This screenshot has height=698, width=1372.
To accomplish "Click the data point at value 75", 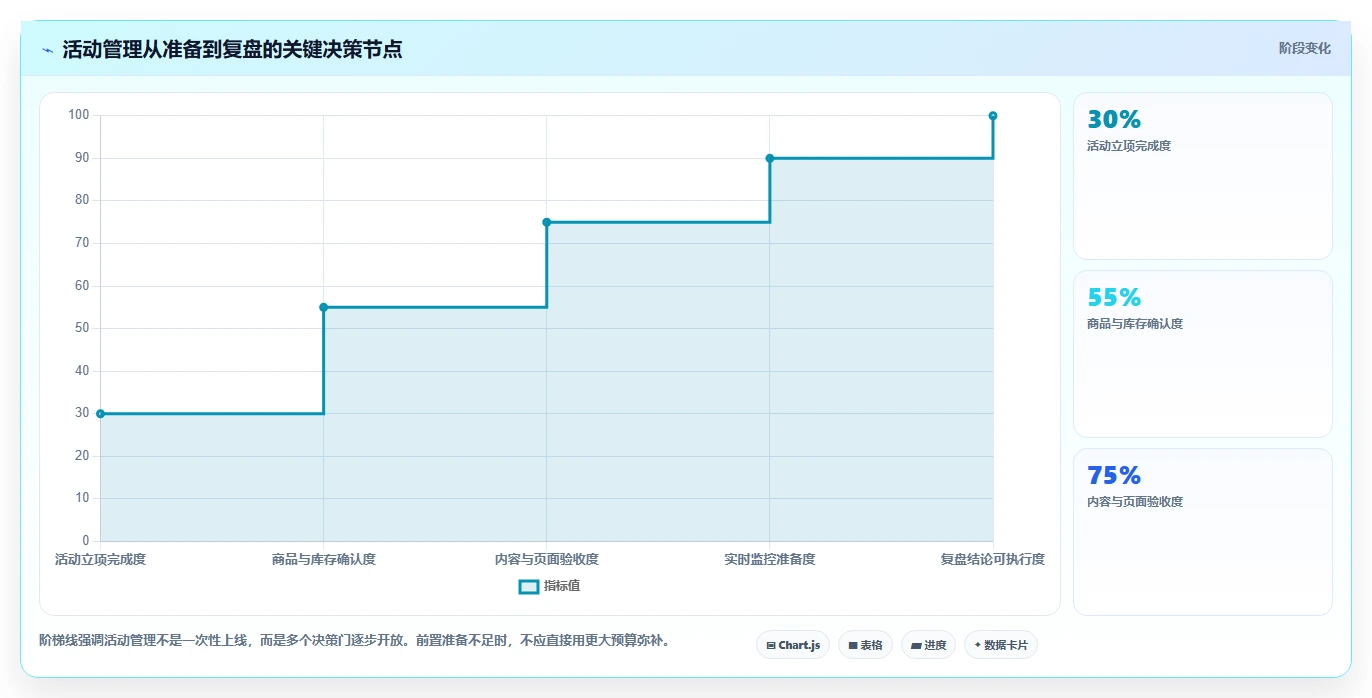I will pyautogui.click(x=546, y=222).
